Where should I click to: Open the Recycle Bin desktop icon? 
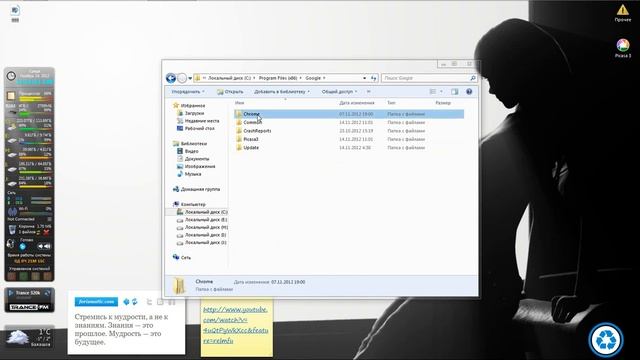pyautogui.click(x=606, y=340)
